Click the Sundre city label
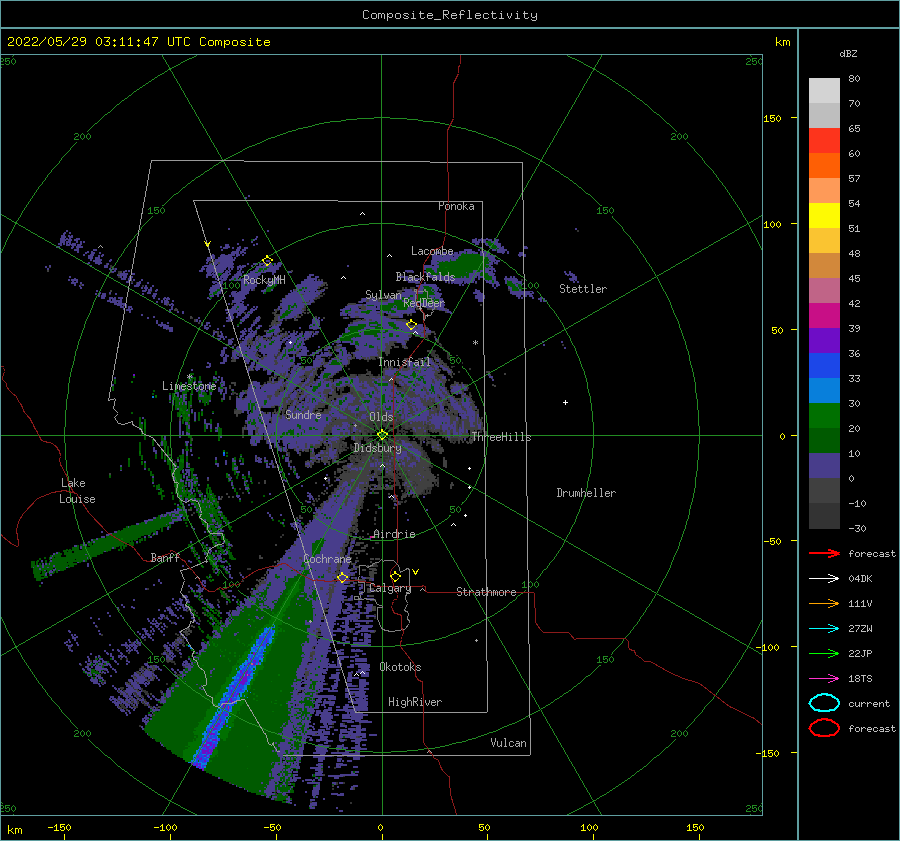900x841 pixels. (303, 414)
